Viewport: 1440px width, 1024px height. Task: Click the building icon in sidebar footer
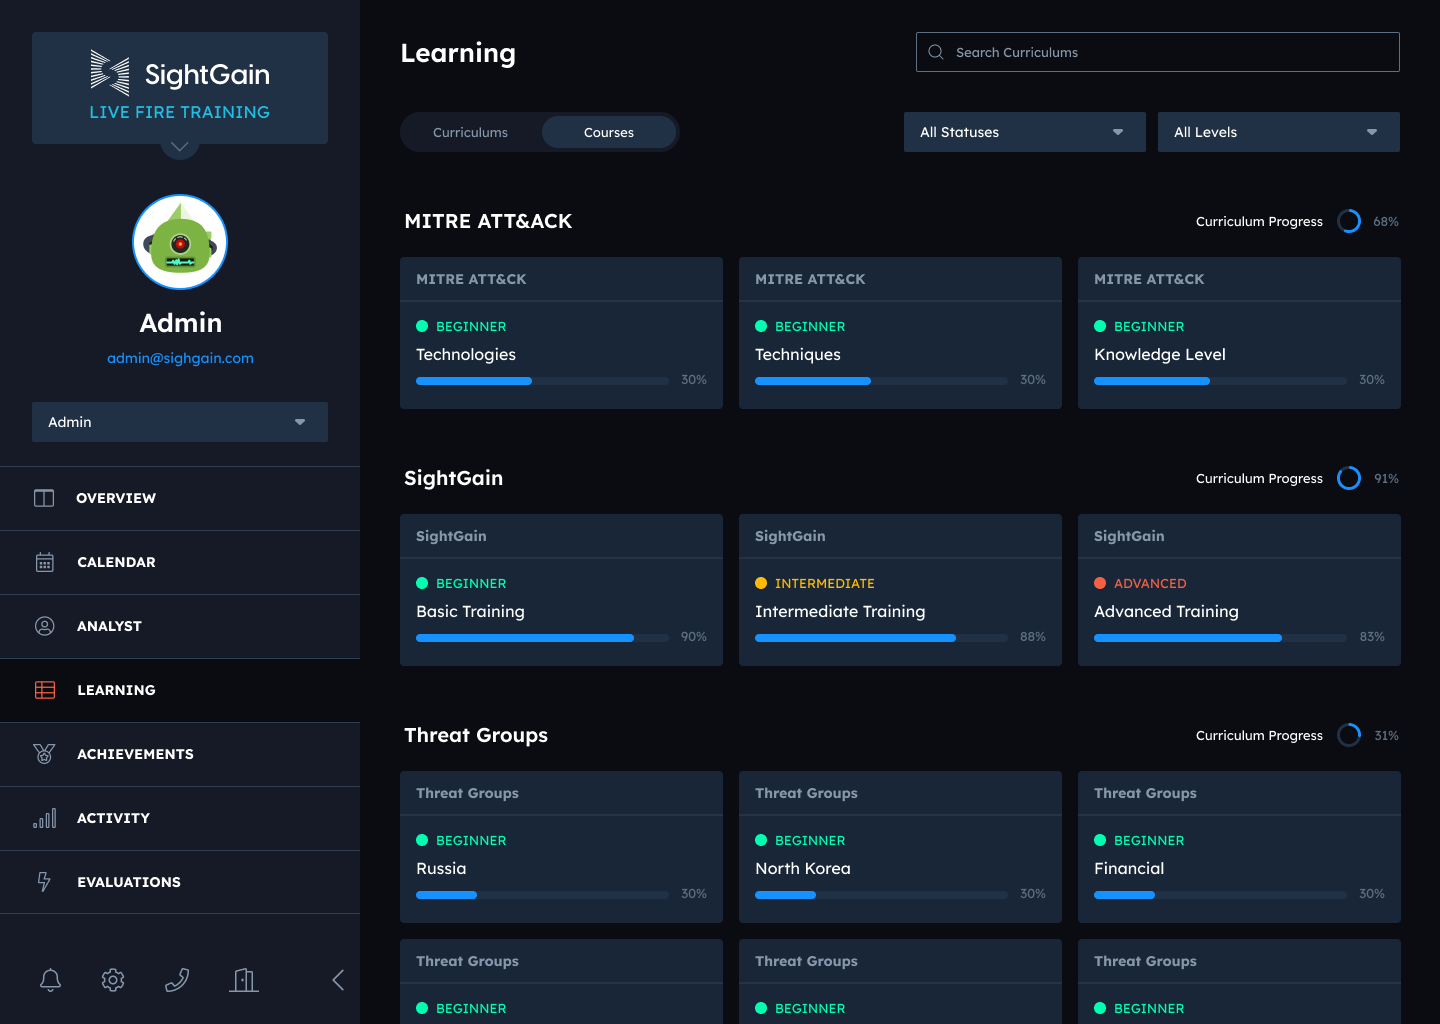coord(244,980)
